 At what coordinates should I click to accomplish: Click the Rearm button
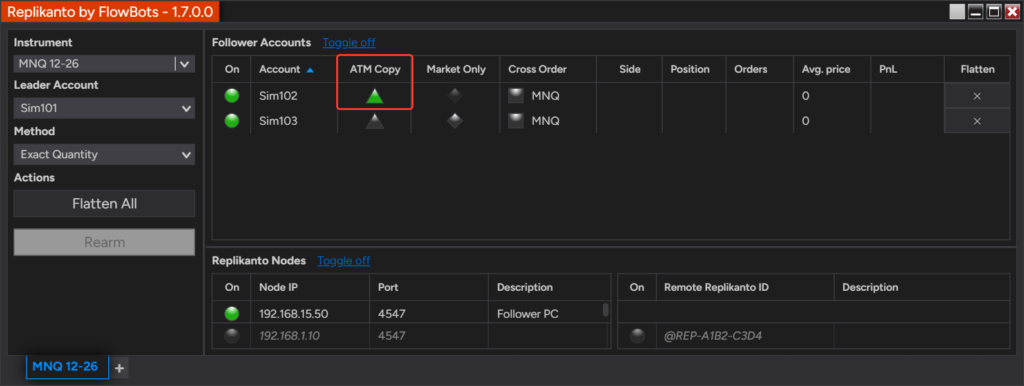pyautogui.click(x=104, y=242)
